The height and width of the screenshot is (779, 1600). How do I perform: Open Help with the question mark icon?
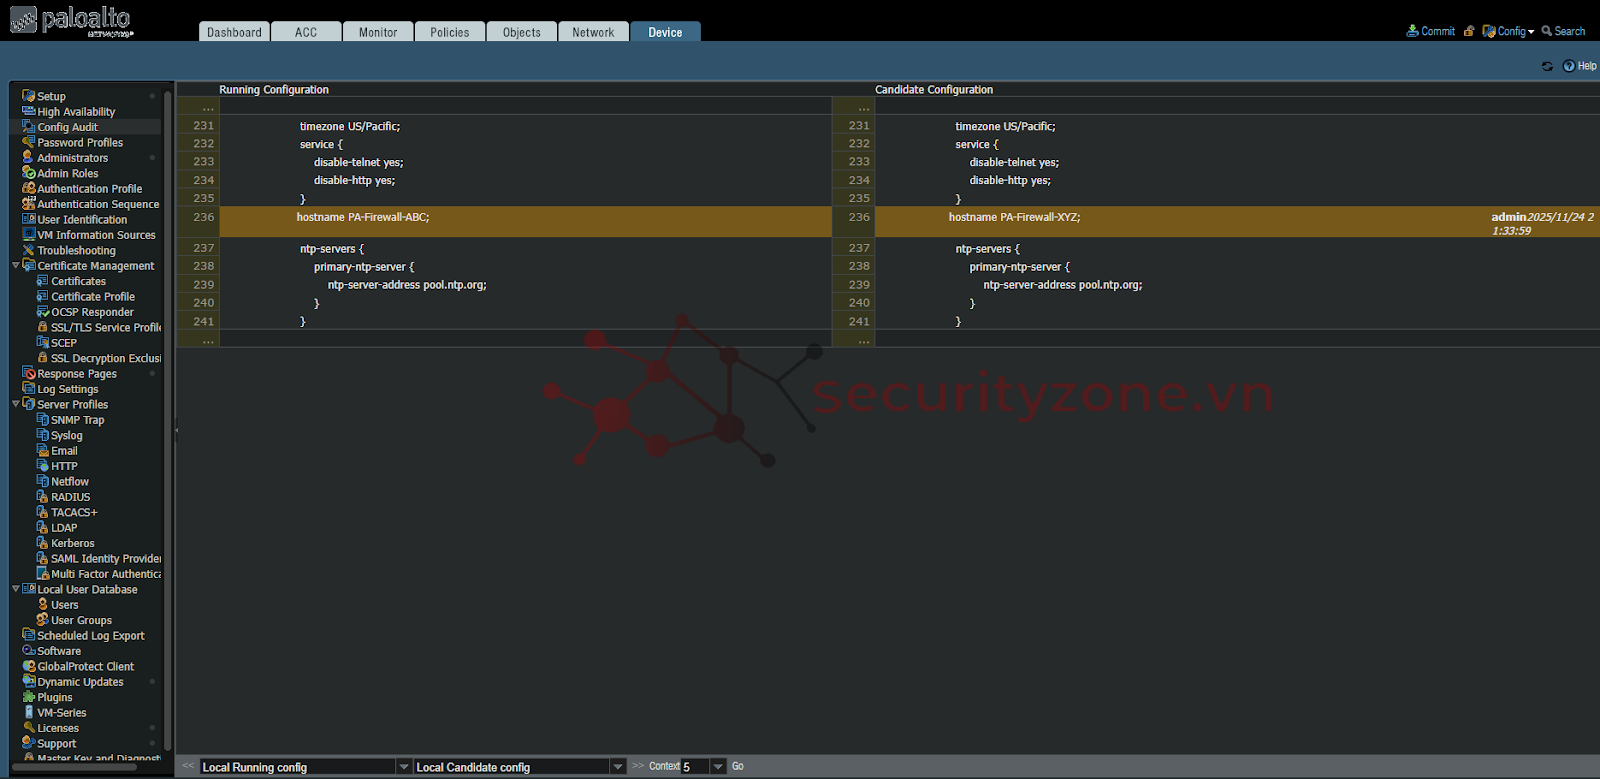point(1569,66)
